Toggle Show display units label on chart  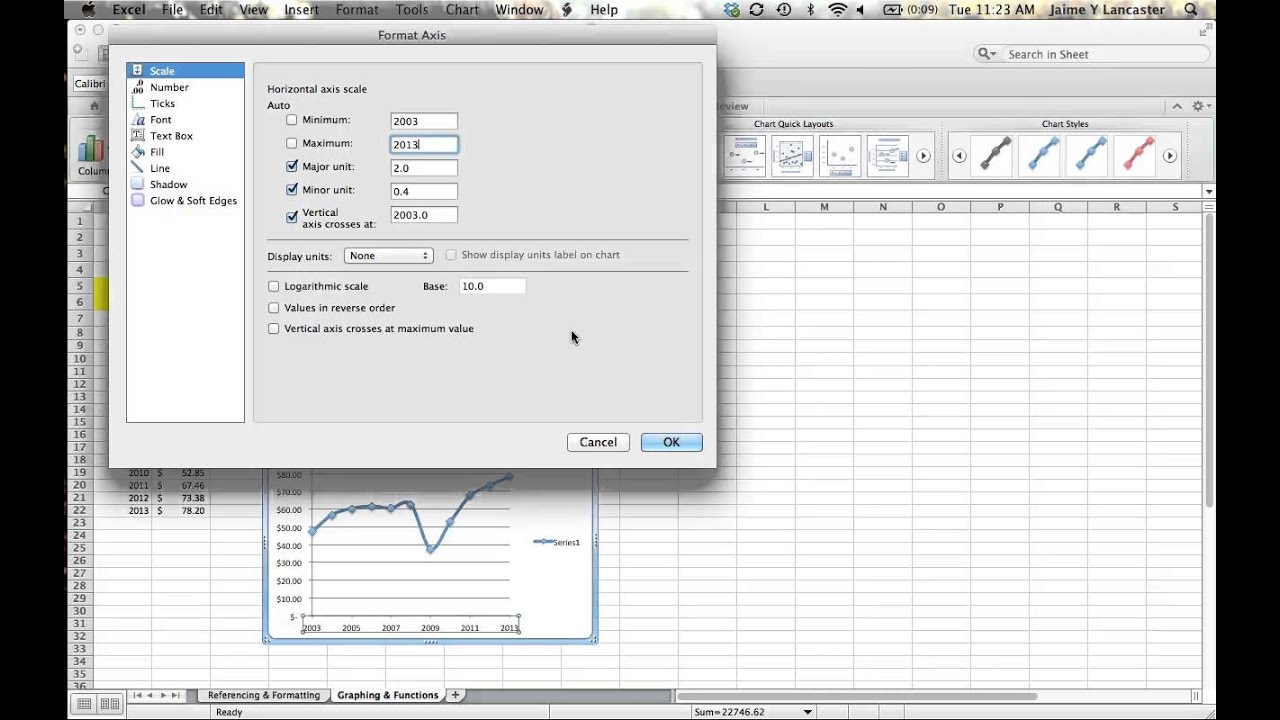451,255
